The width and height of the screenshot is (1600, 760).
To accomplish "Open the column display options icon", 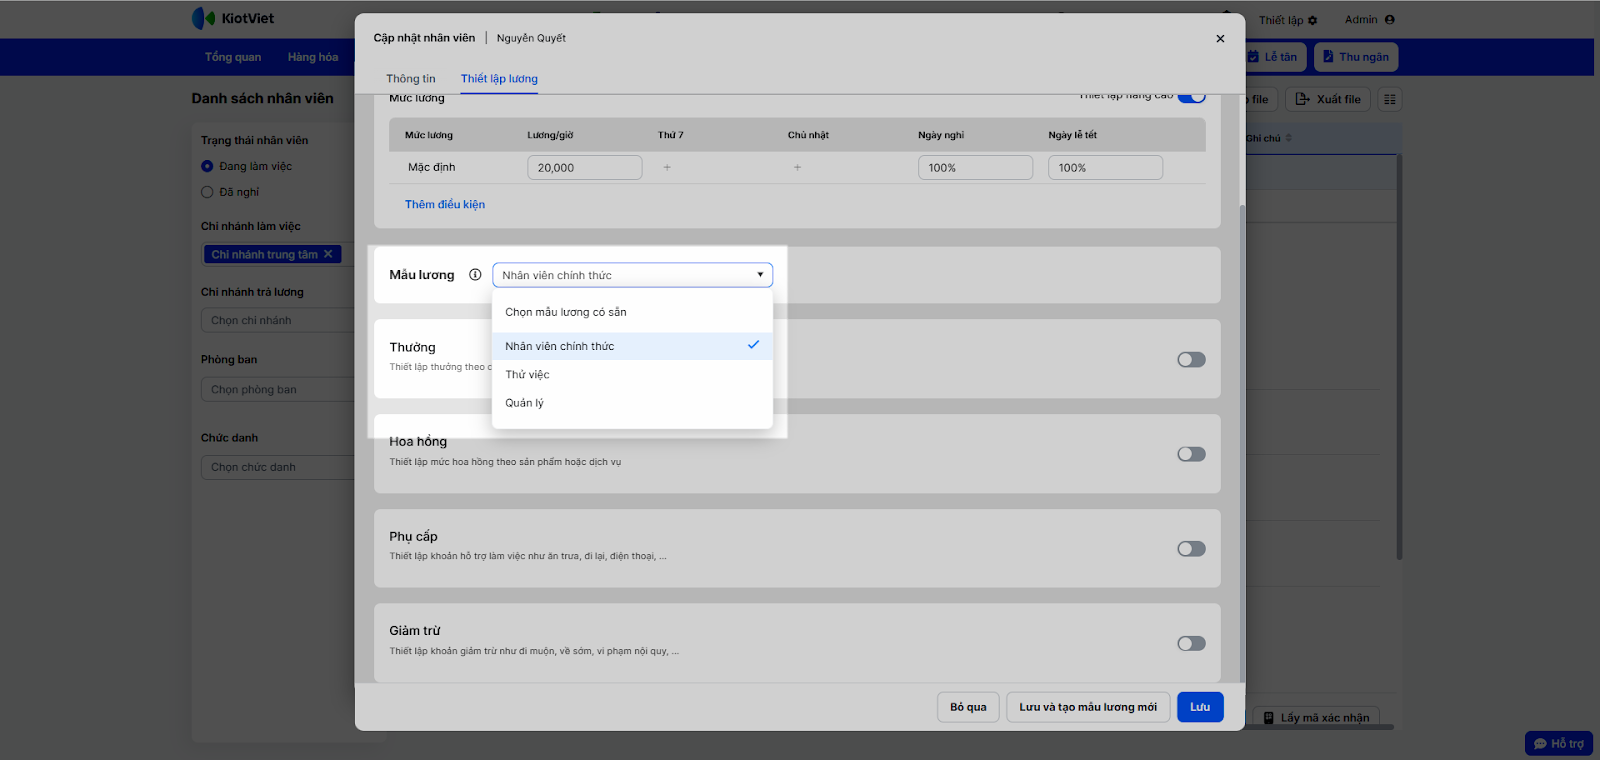I will tap(1389, 99).
